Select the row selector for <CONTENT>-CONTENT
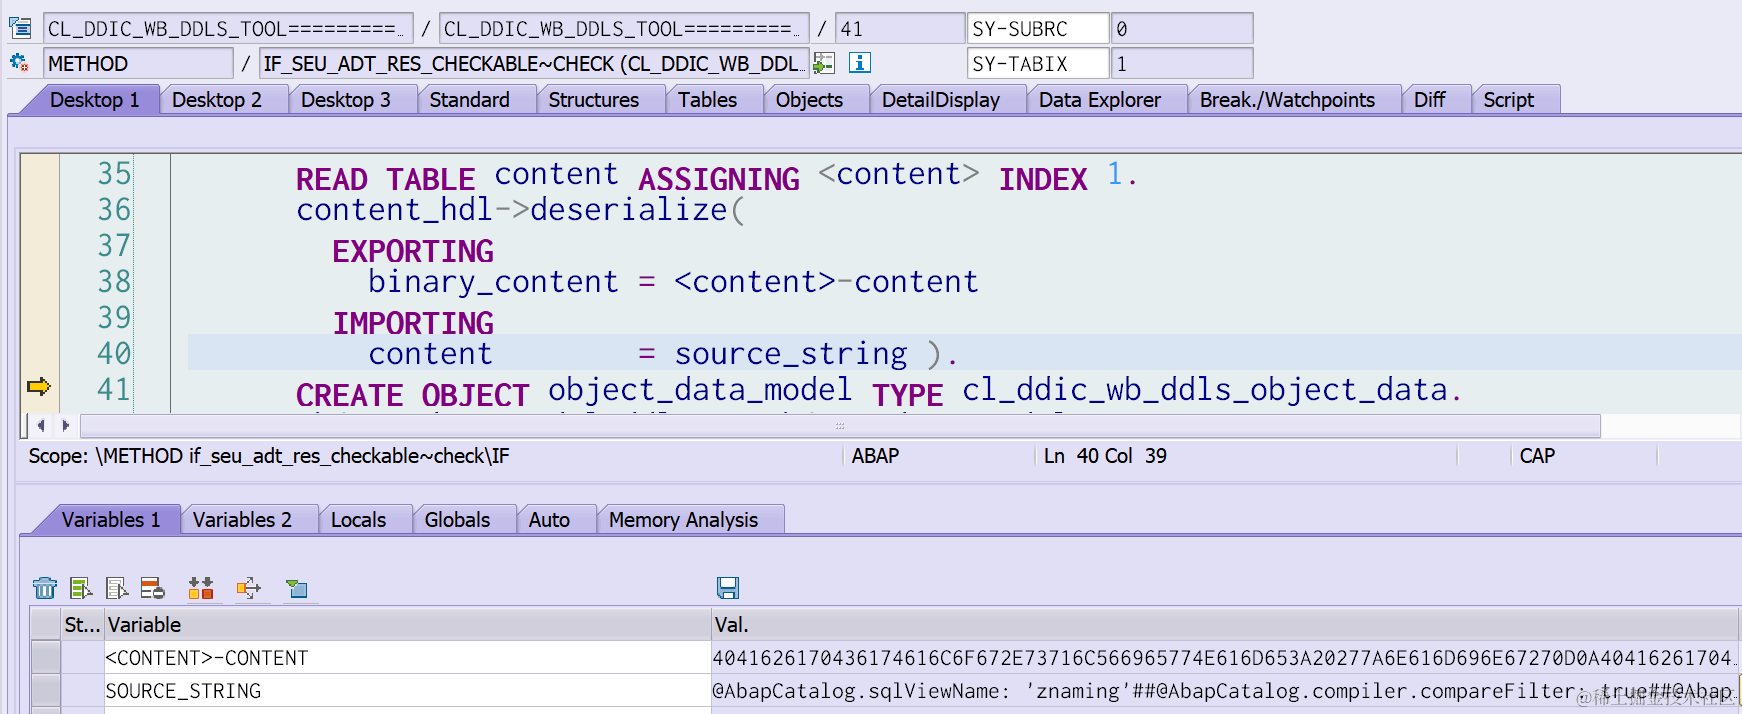Screen dimensions: 1742x714 coord(46,657)
